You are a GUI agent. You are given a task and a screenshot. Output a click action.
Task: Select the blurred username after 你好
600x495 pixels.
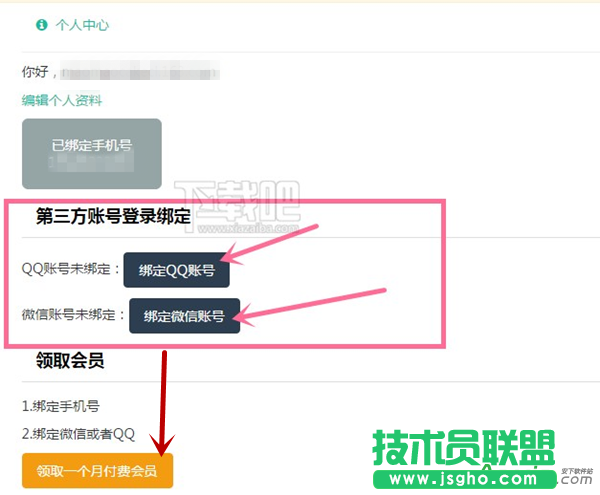pos(138,72)
